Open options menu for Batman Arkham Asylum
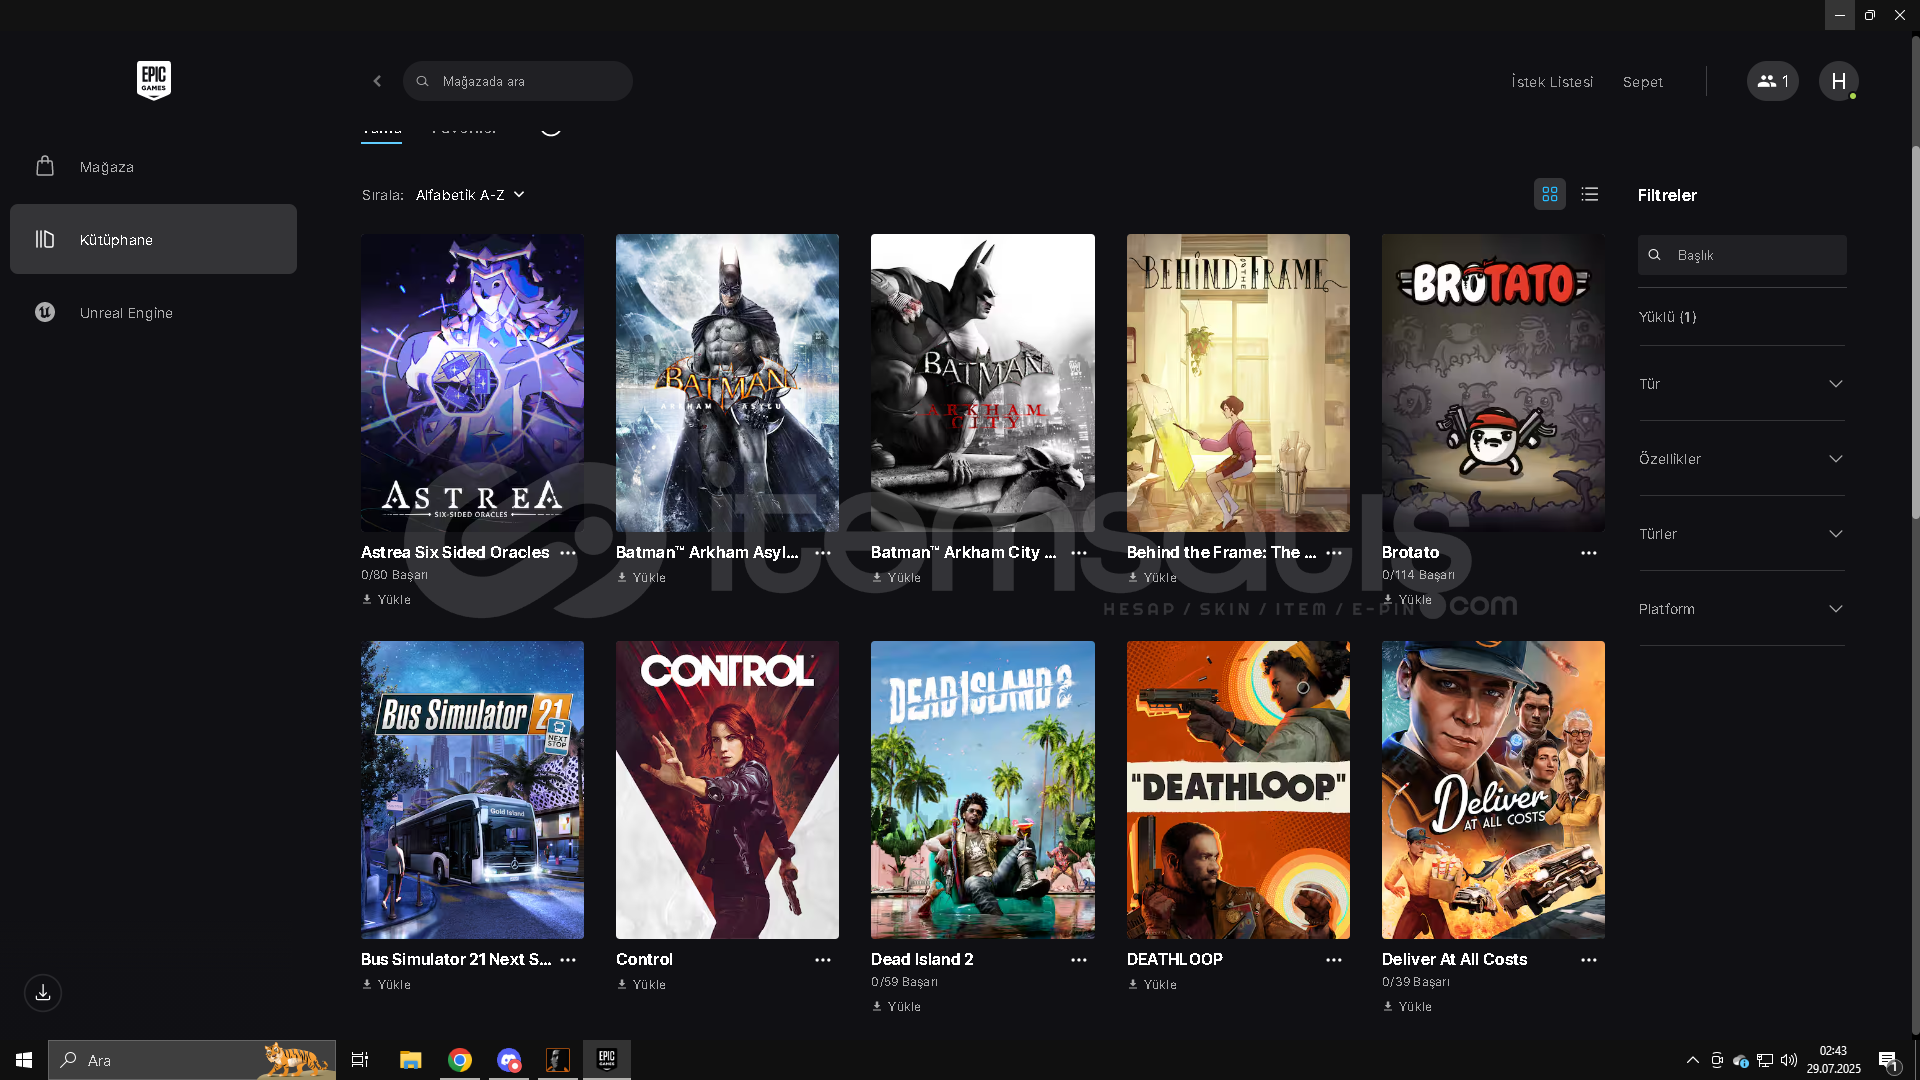Screen dimensions: 1920x1080 click(x=823, y=553)
